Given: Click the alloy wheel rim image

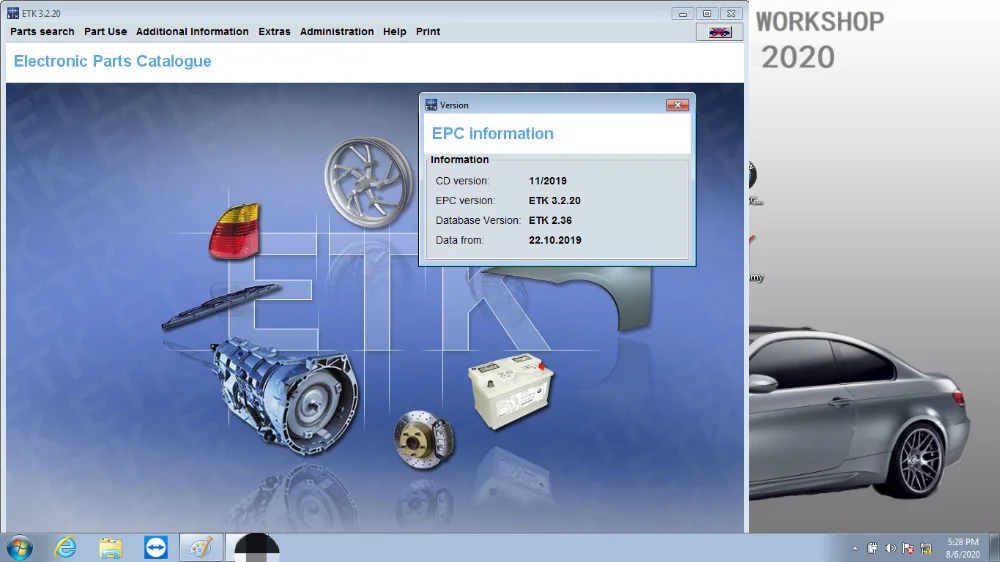Looking at the screenshot, I should click(367, 182).
